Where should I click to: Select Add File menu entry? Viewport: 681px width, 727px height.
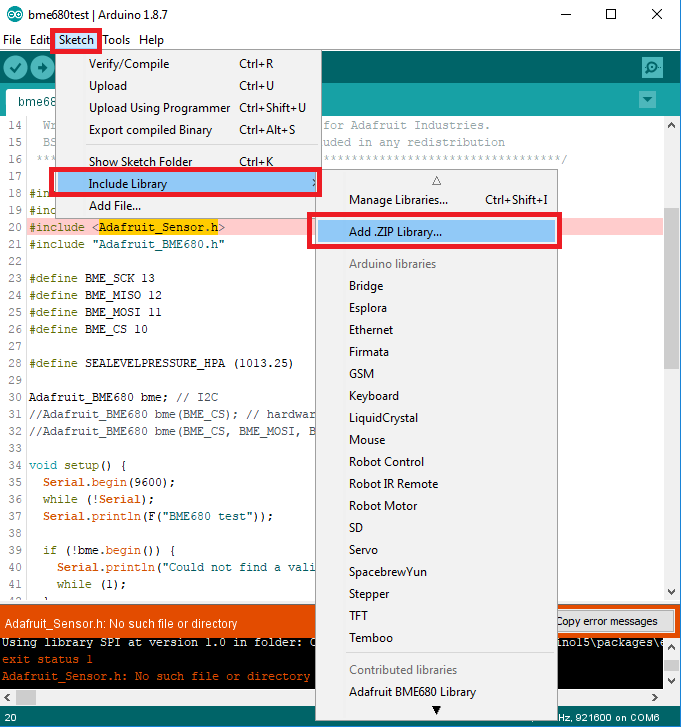pos(114,206)
